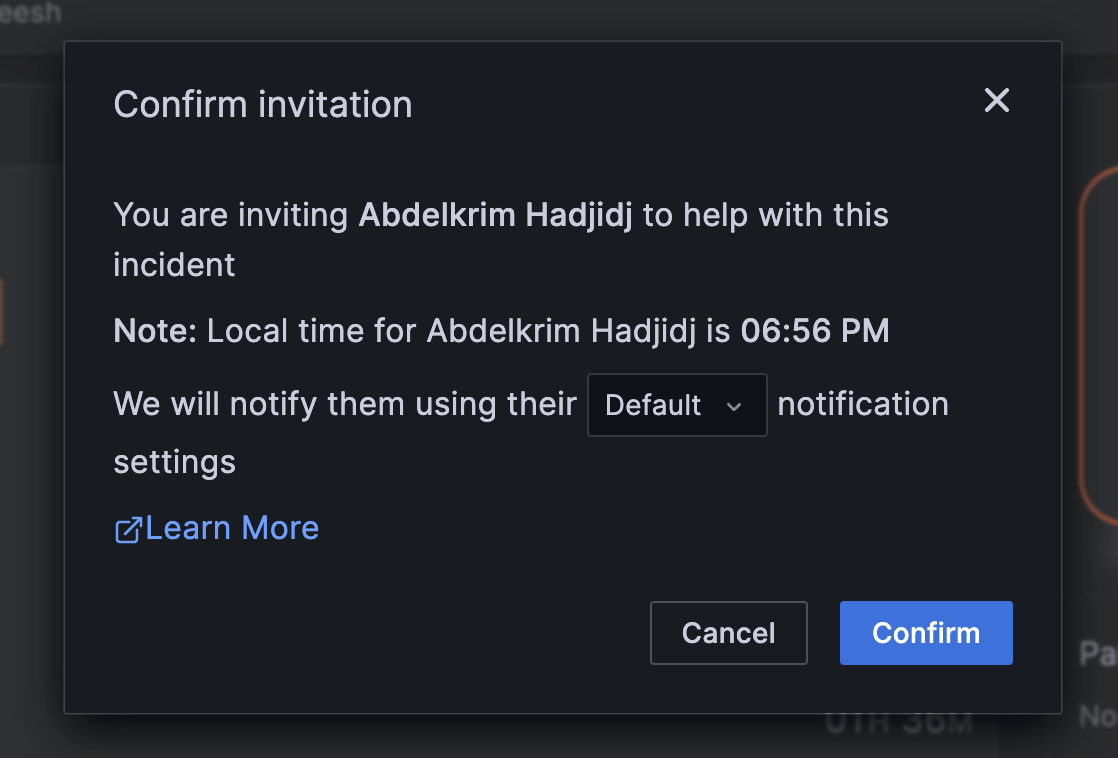
Task: Click the word "notification" after the dropdown
Action: (x=863, y=404)
